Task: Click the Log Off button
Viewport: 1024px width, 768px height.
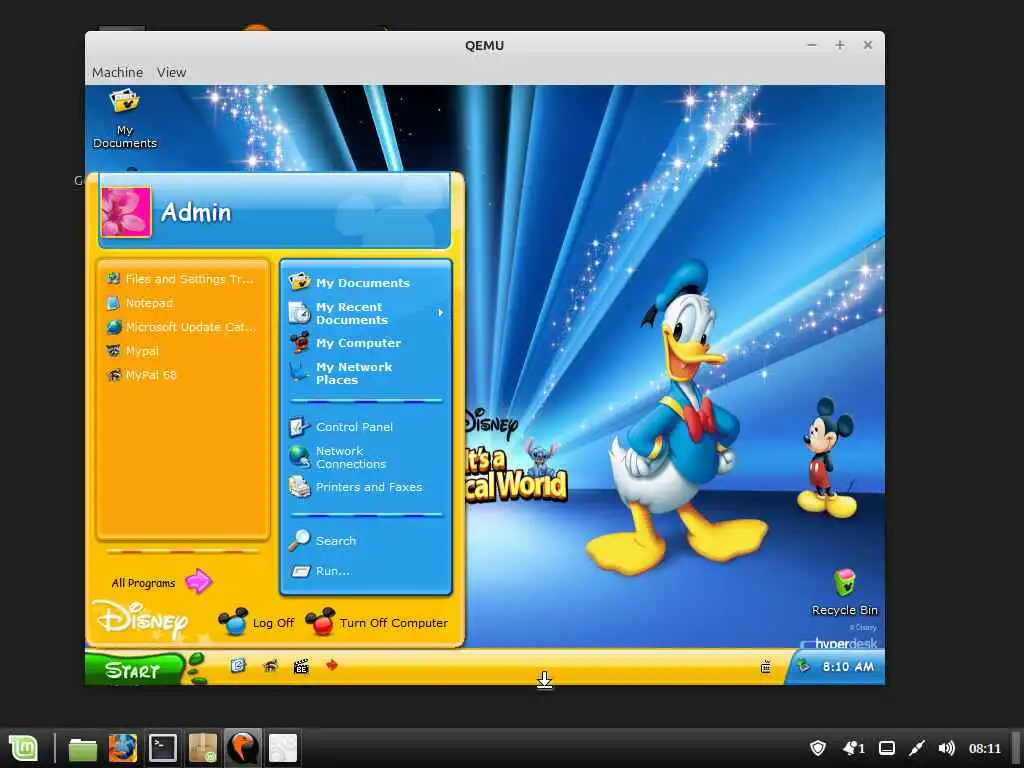Action: (x=256, y=622)
